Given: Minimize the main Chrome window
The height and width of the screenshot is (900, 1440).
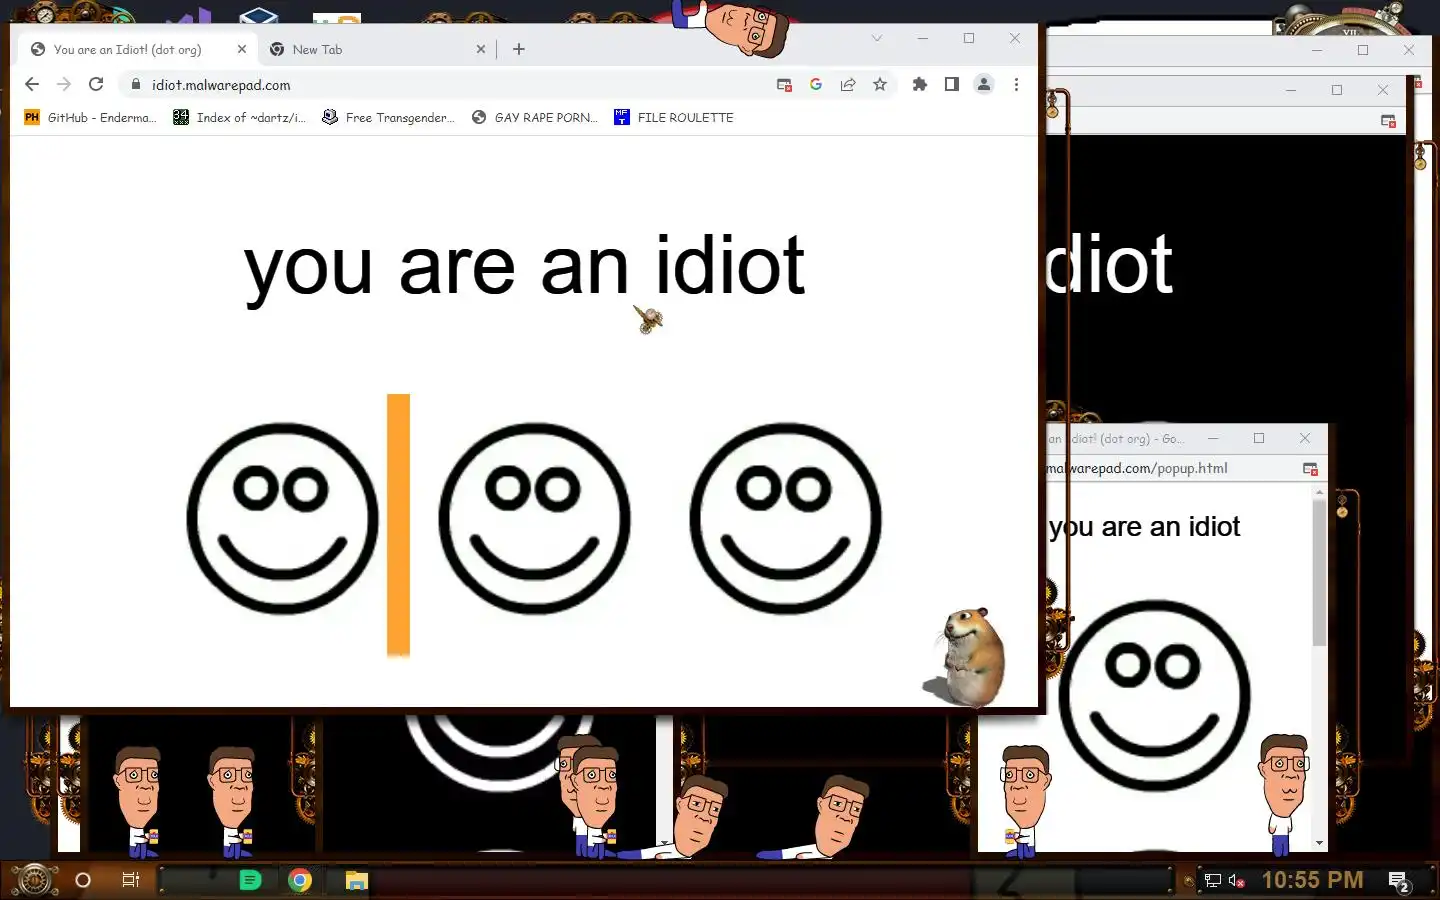Looking at the screenshot, I should point(923,38).
